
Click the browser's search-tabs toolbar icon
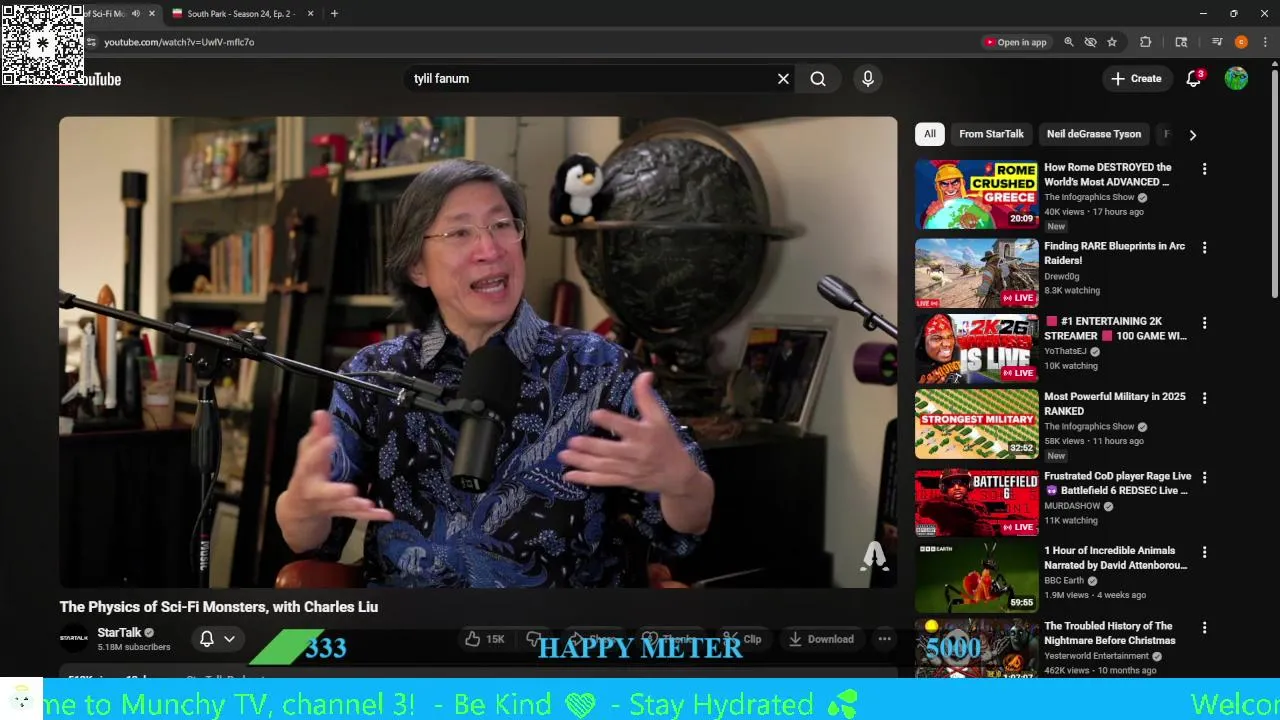coord(1181,42)
